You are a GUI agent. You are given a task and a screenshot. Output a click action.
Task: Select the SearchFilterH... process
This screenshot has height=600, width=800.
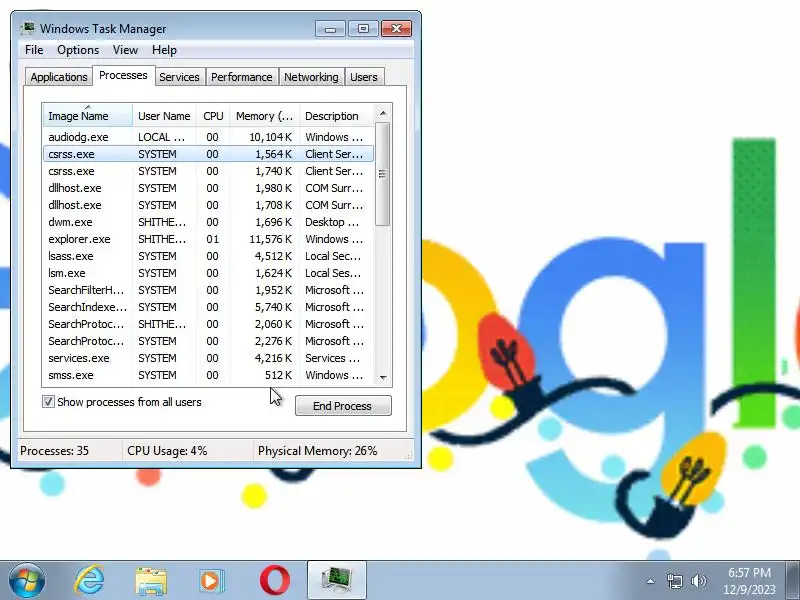click(x=208, y=290)
